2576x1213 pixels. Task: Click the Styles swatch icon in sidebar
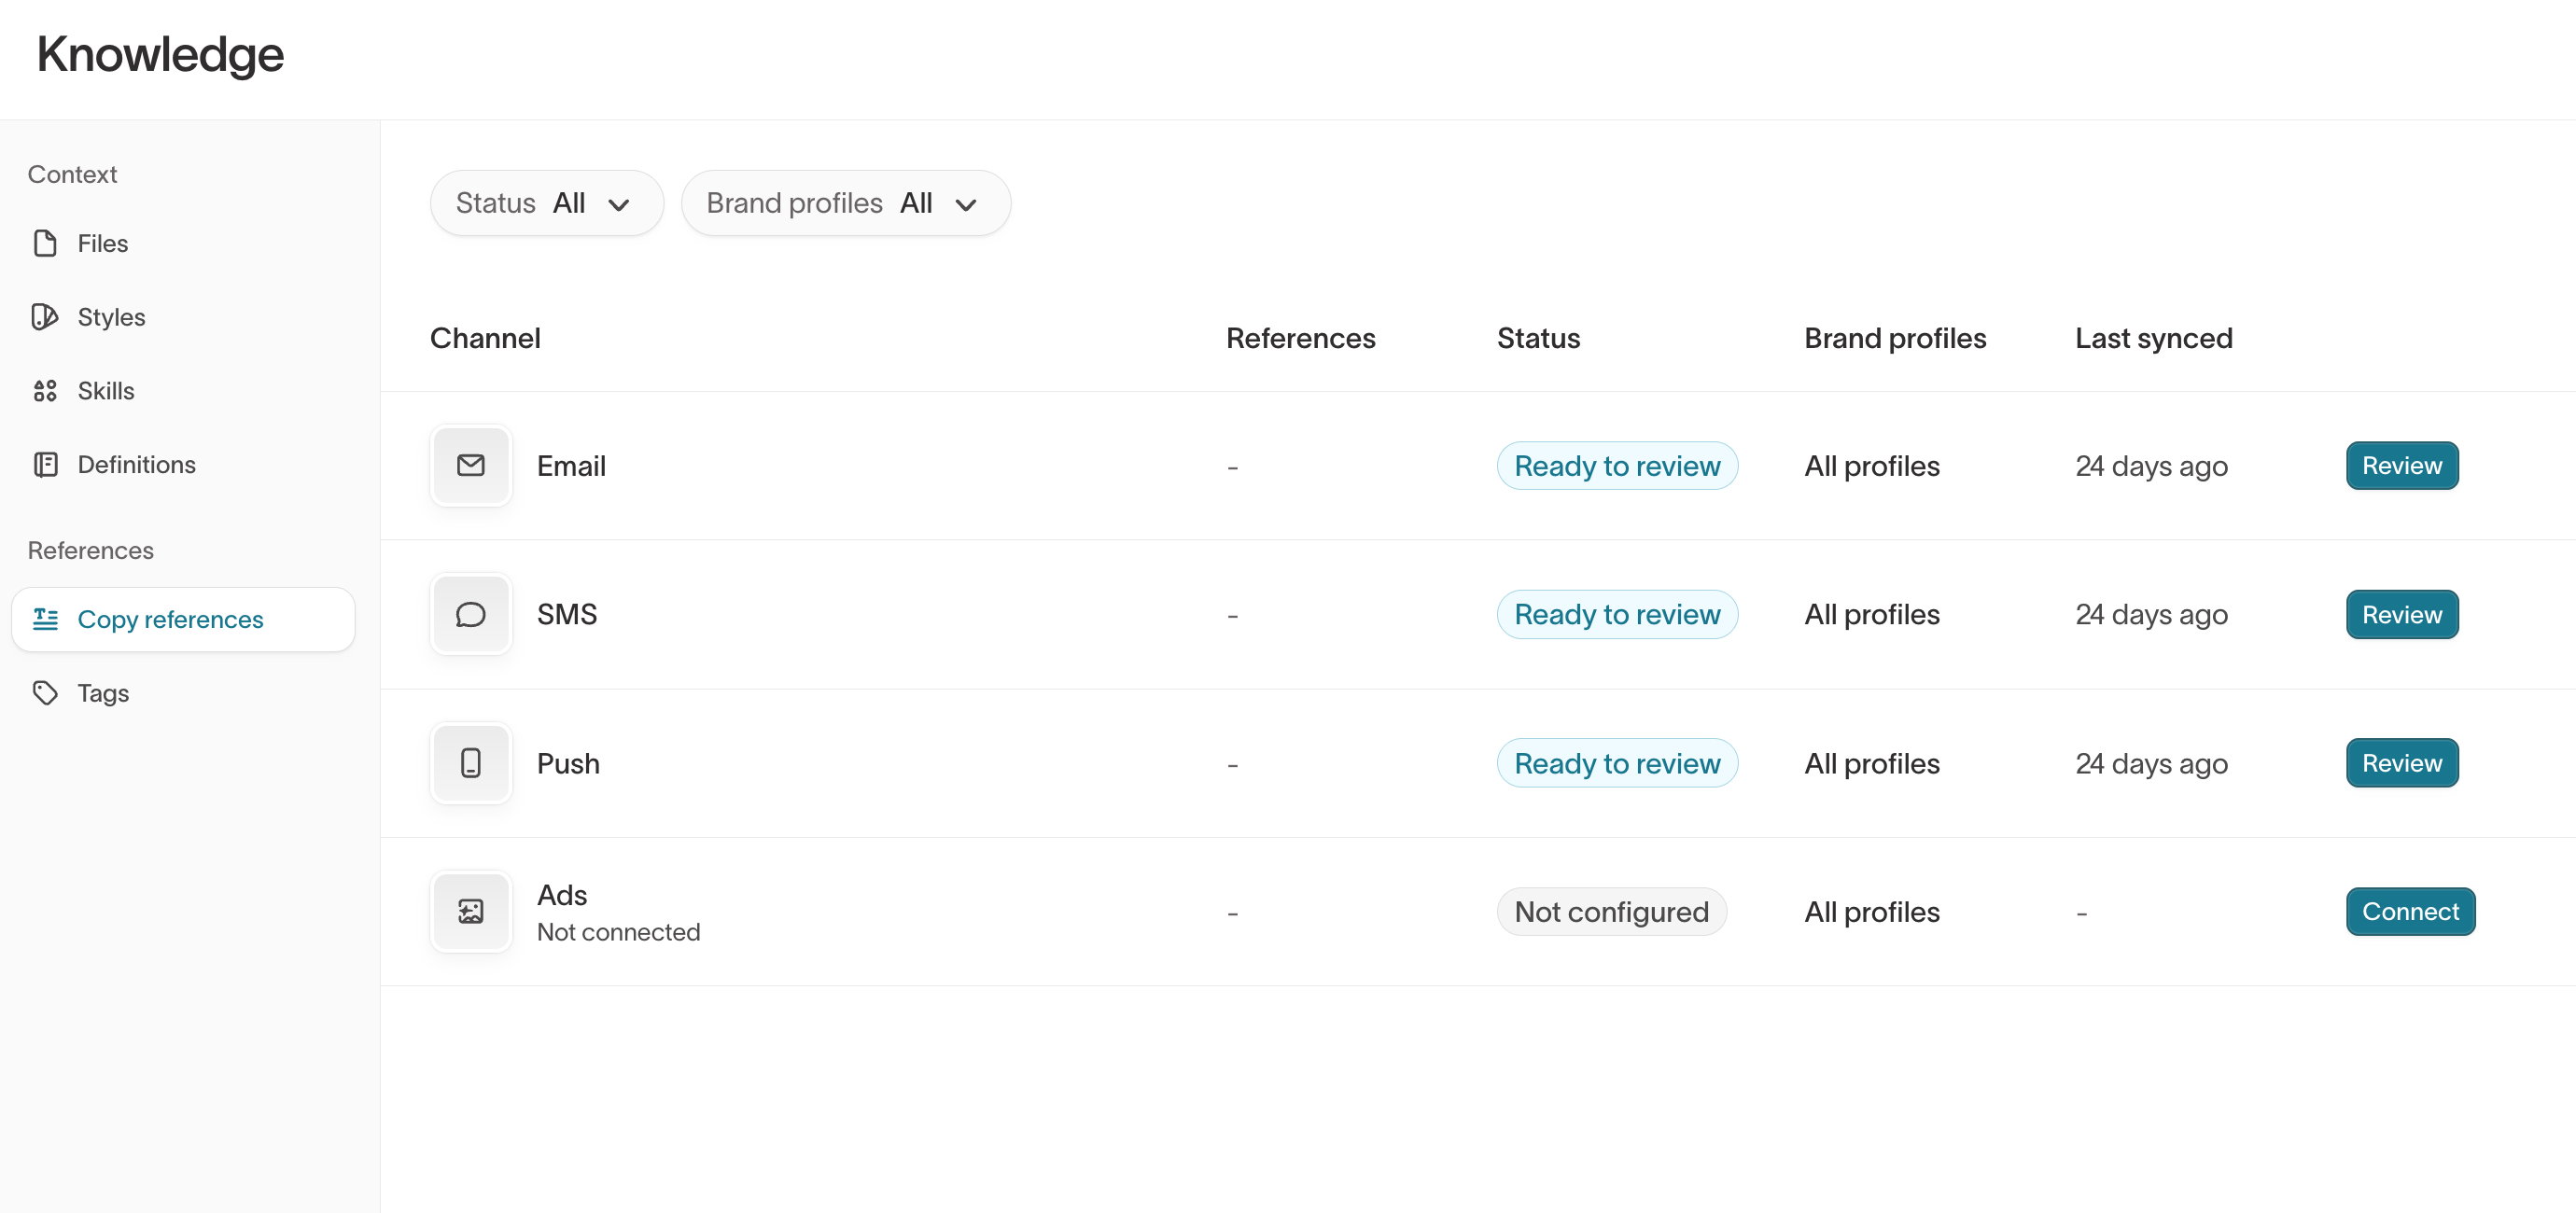[x=45, y=317]
